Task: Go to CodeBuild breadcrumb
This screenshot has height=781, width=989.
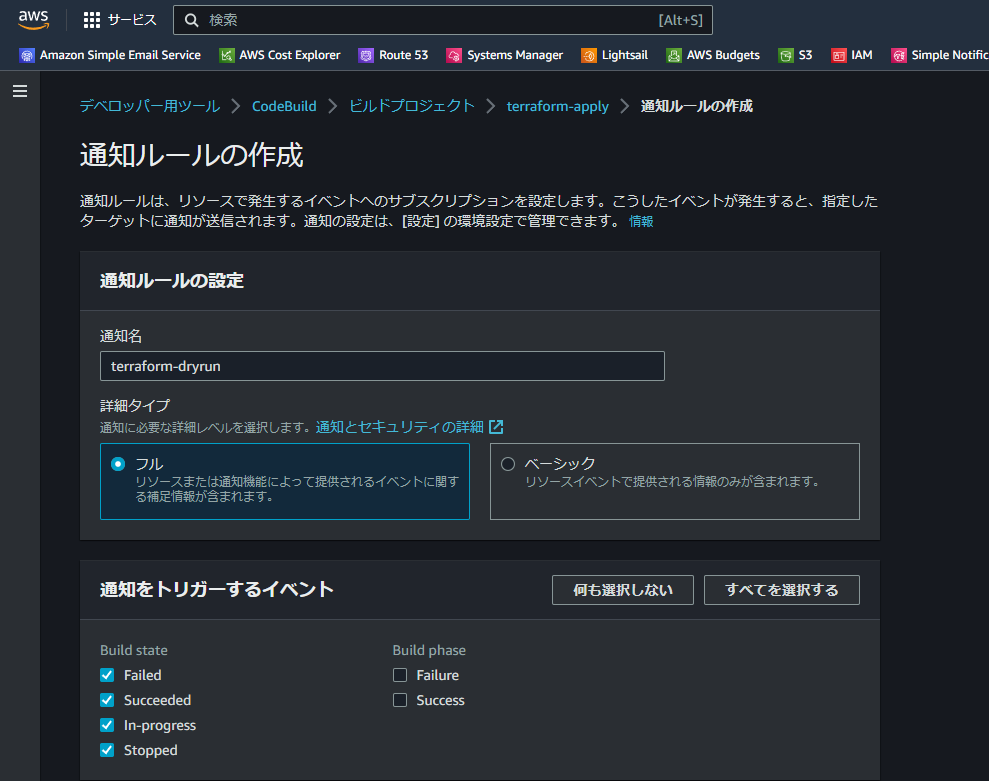Action: tap(284, 106)
